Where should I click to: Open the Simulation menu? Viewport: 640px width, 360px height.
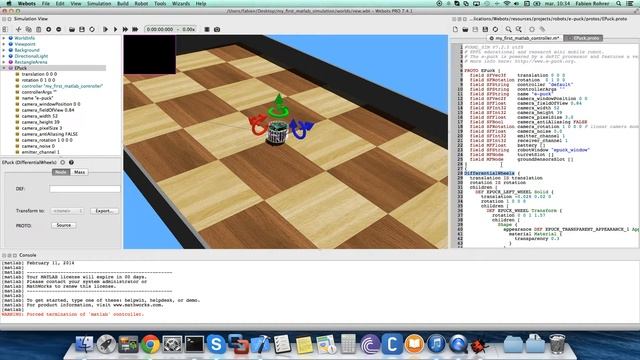pyautogui.click(x=99, y=4)
